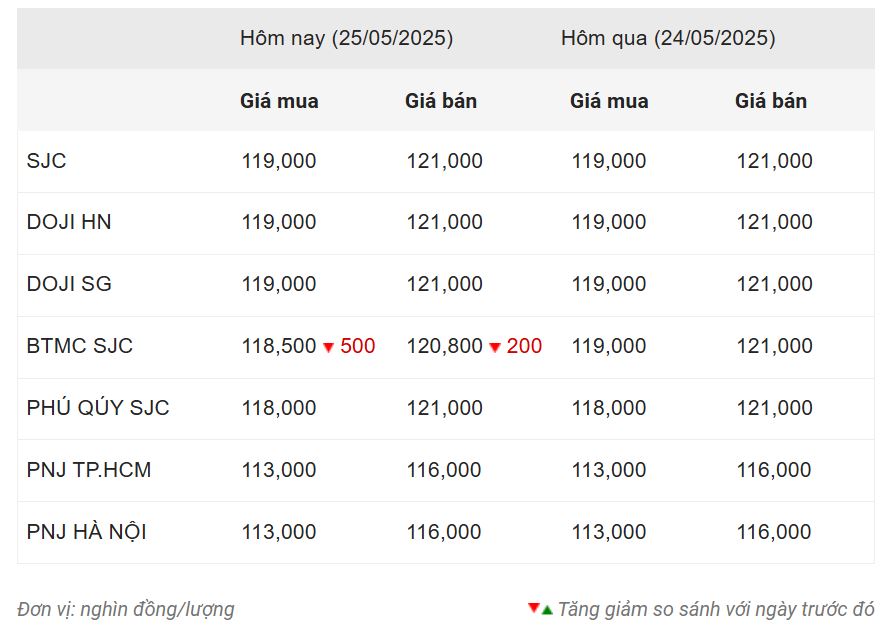Click the red 500 change value

point(358,346)
